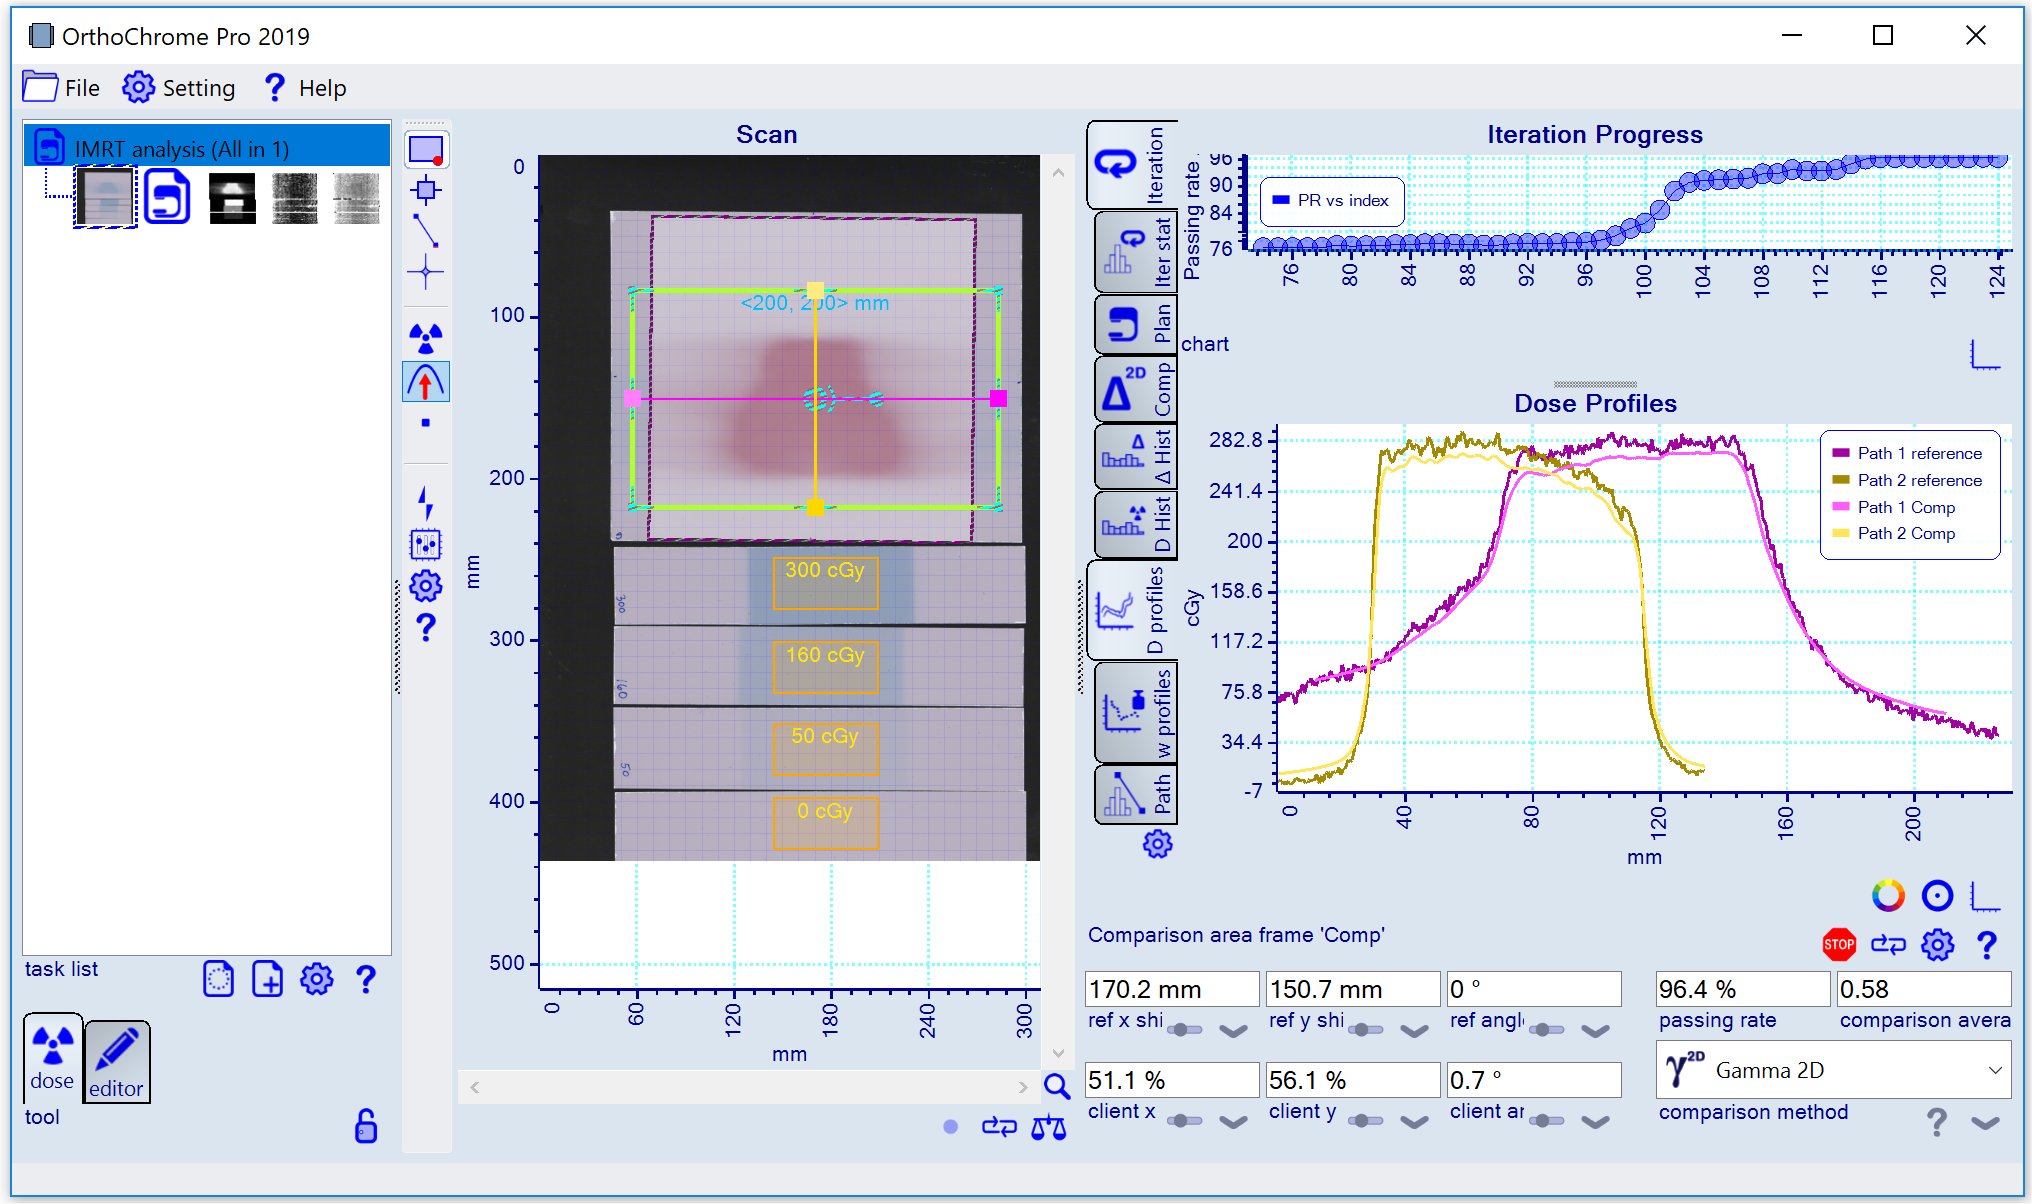Expand the ref x shift chevron
This screenshot has height=1204, width=2032.
[x=1233, y=1031]
